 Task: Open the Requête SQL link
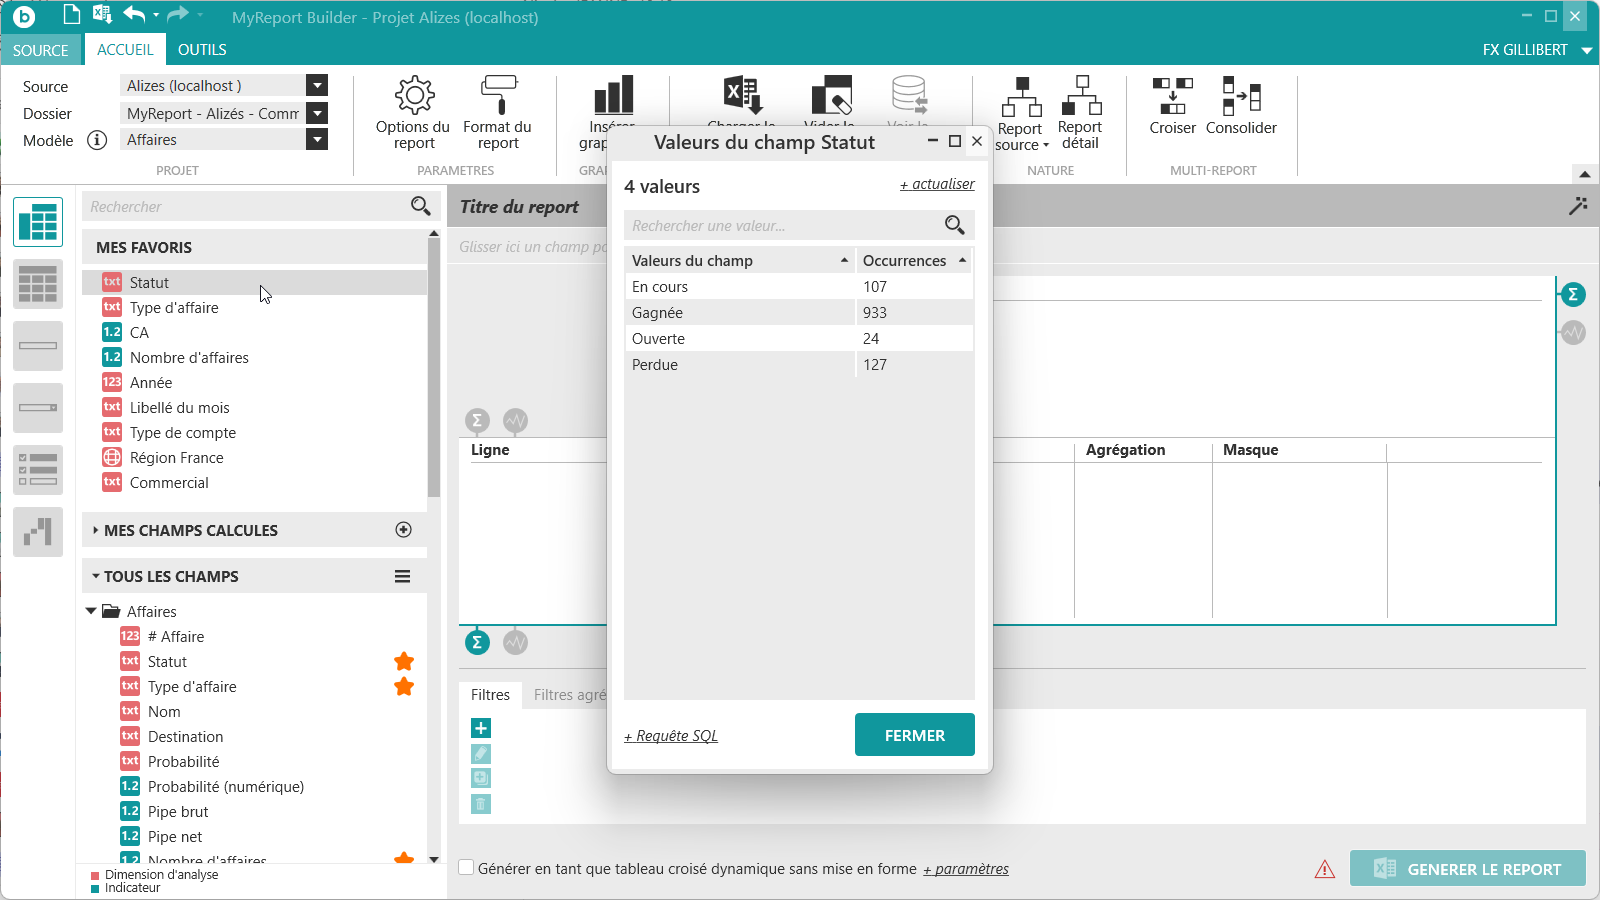[671, 736]
